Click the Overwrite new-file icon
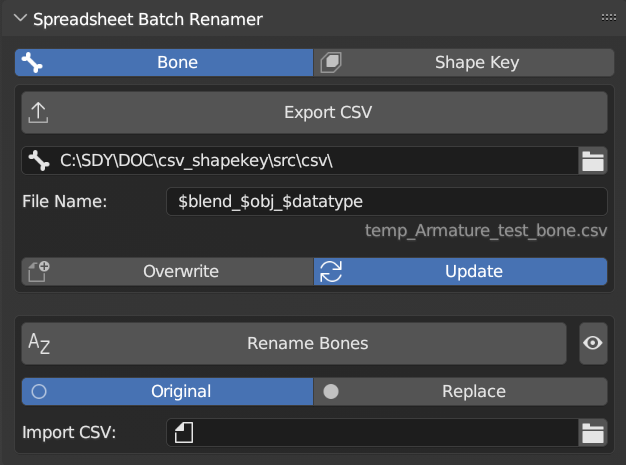This screenshot has width=626, height=465. click(38, 271)
